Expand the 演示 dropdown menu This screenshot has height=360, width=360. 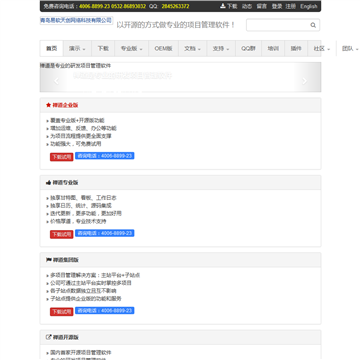77,49
